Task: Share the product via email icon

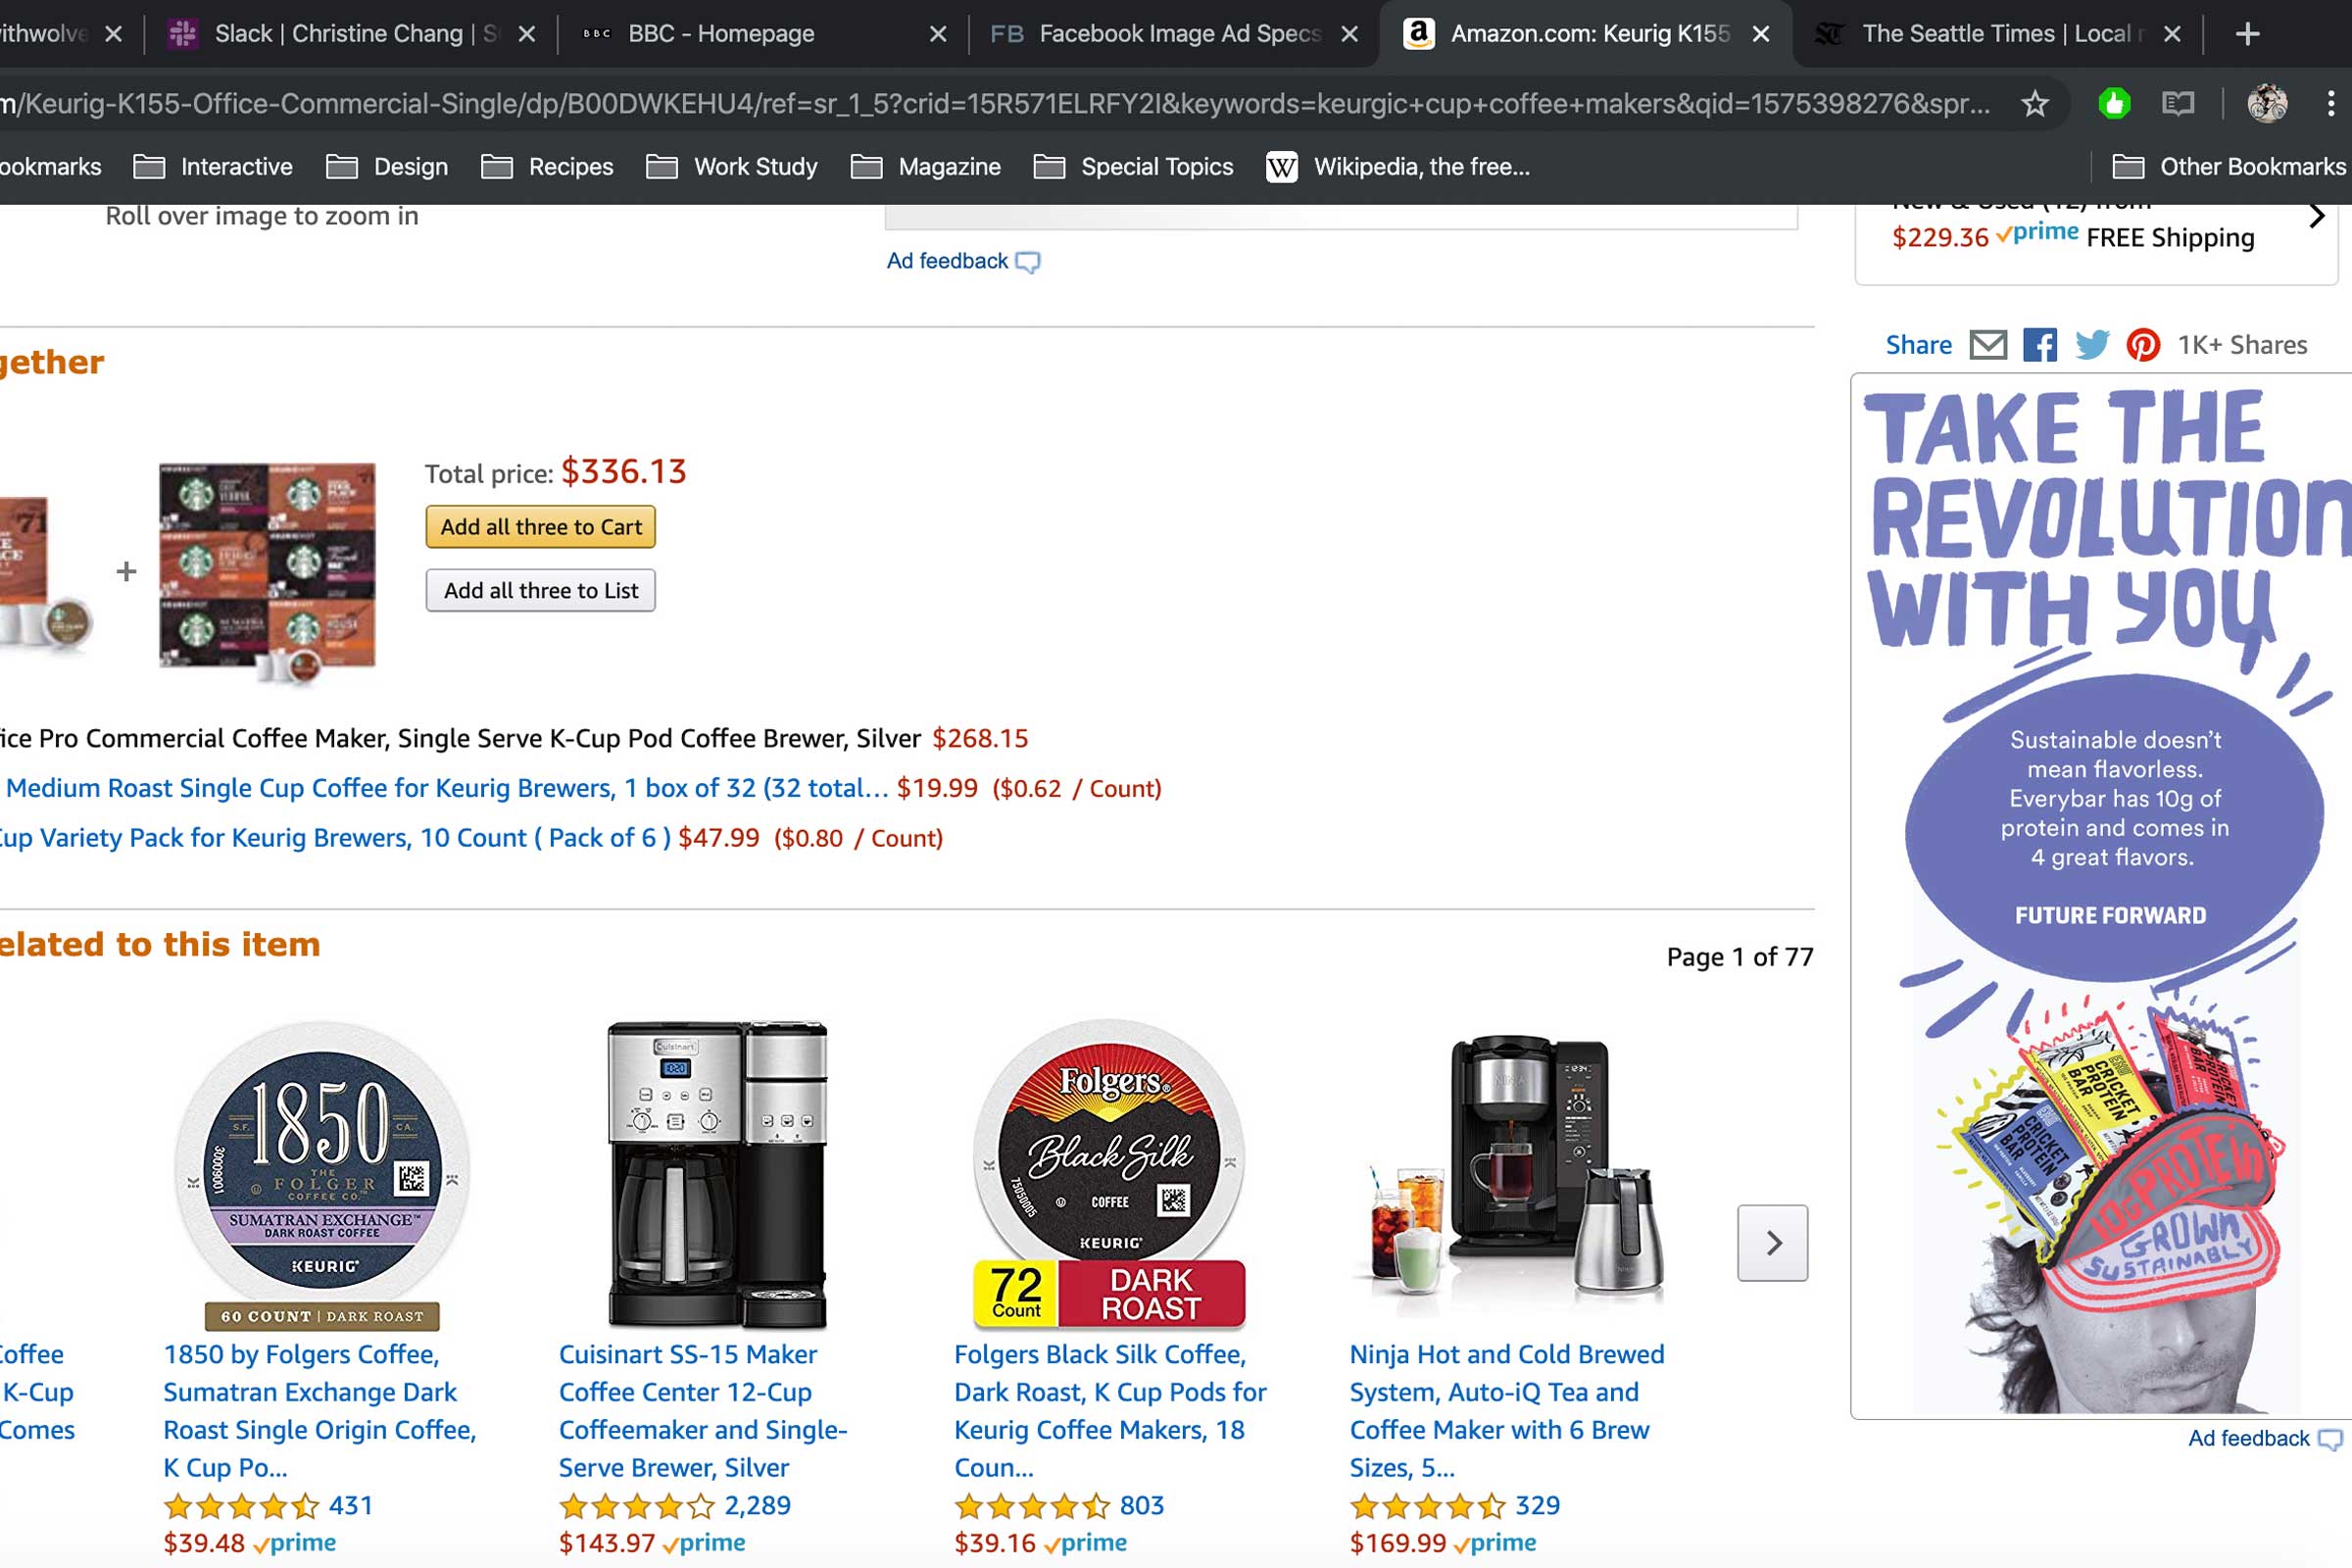Action: [1988, 345]
